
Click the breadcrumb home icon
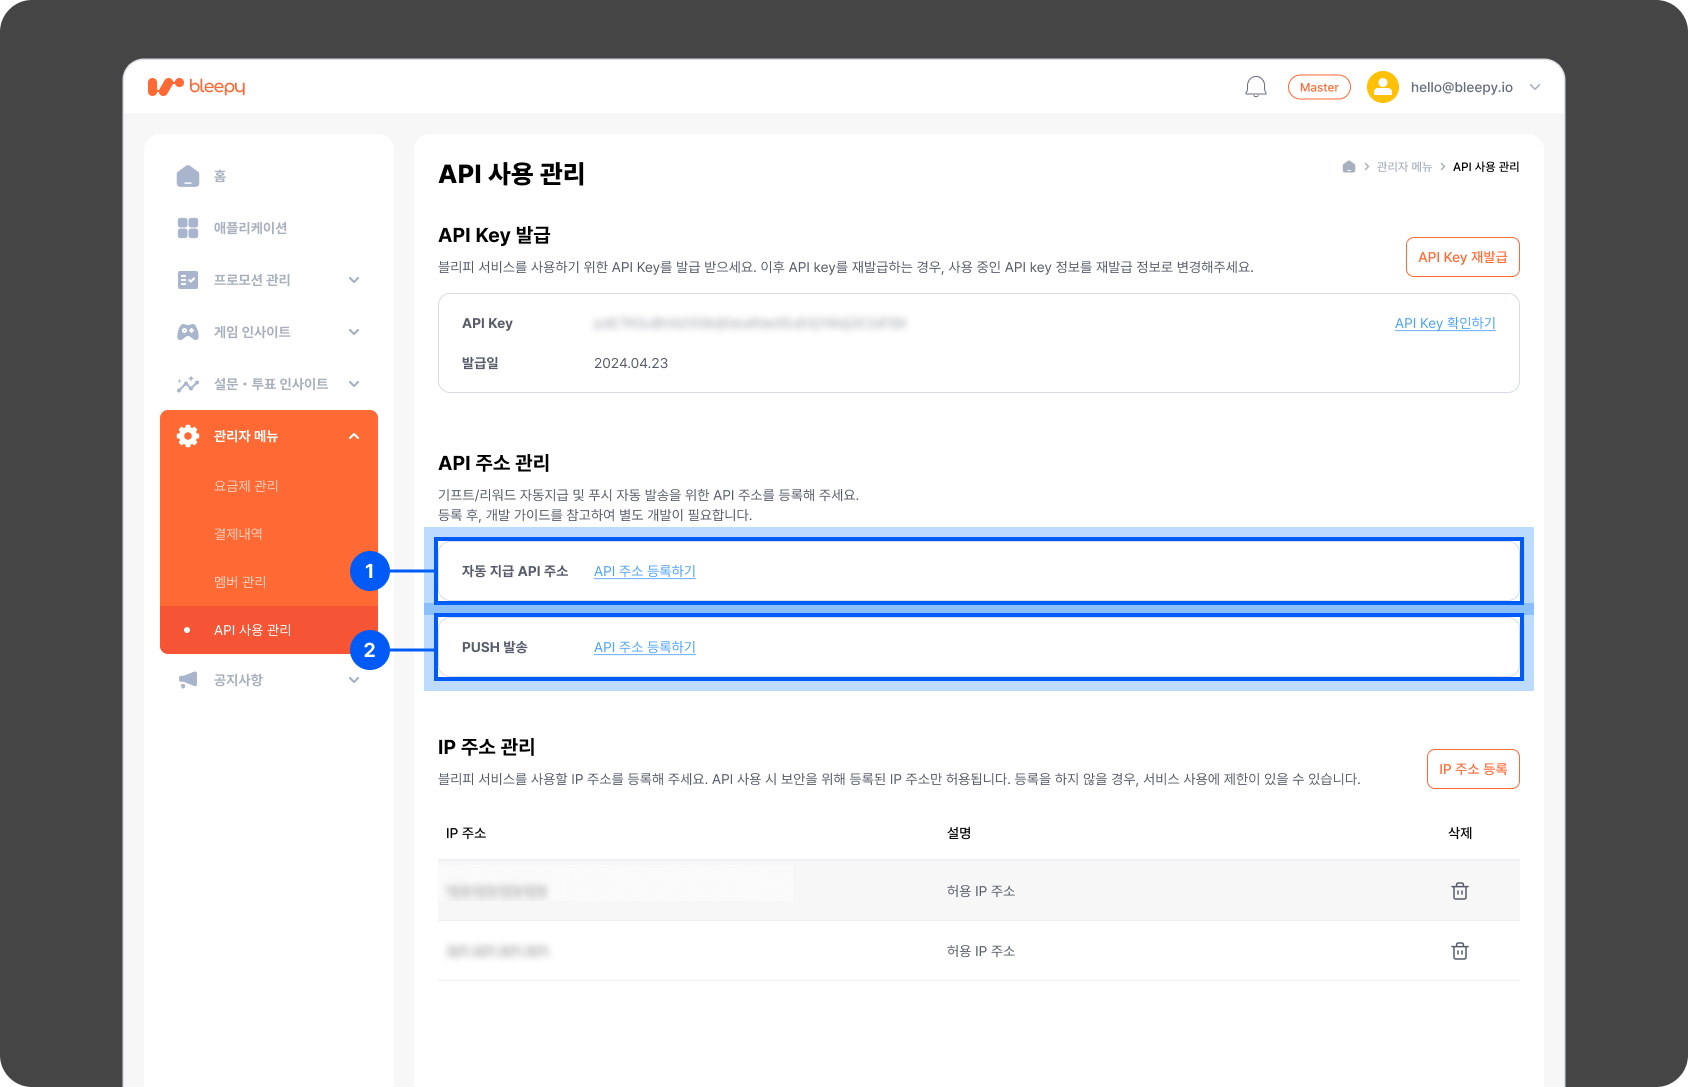click(1348, 167)
